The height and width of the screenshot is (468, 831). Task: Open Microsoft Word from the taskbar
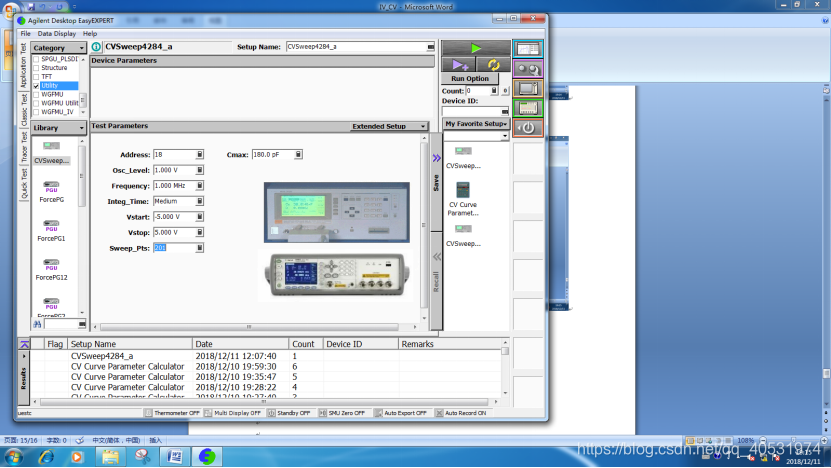click(x=174, y=456)
